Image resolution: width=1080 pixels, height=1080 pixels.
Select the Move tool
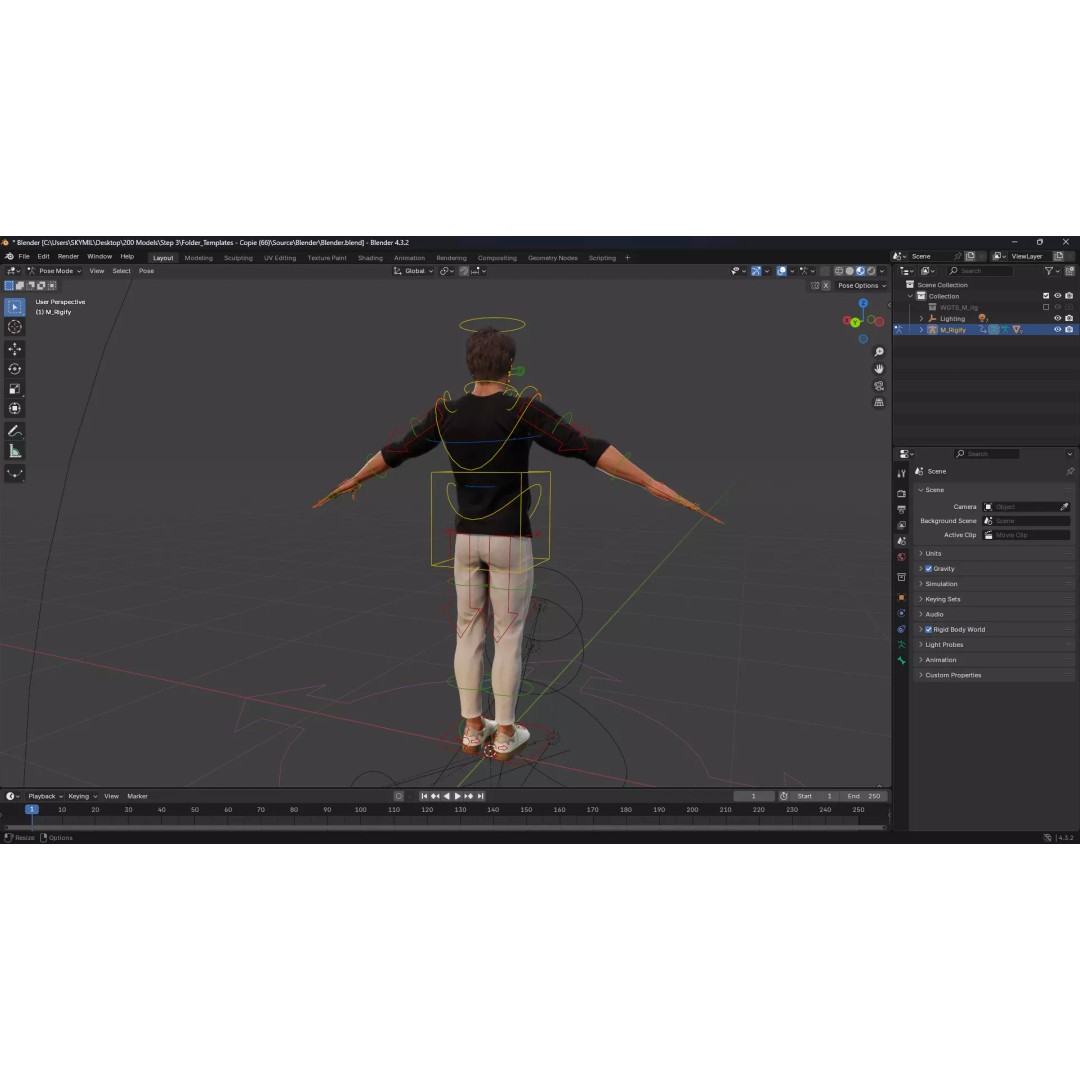pyautogui.click(x=14, y=349)
